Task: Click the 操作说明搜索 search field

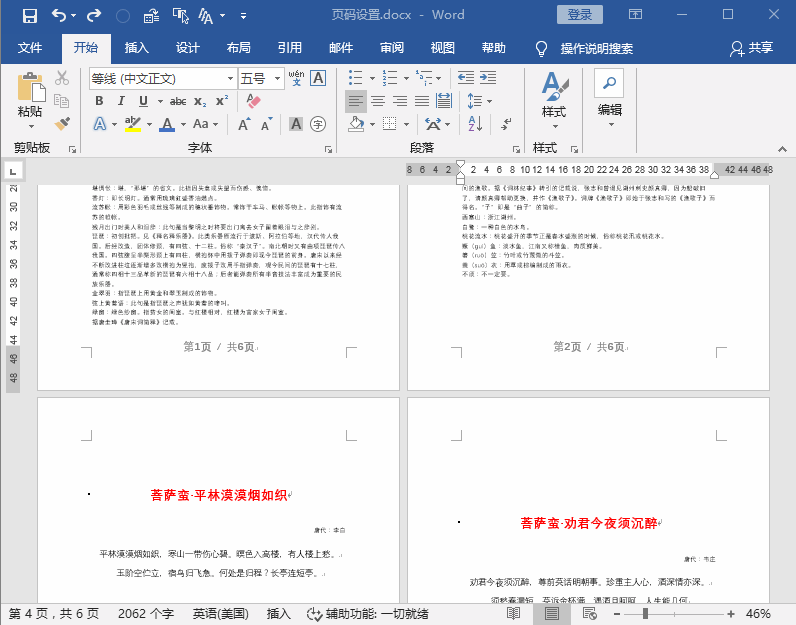Action: click(596, 48)
